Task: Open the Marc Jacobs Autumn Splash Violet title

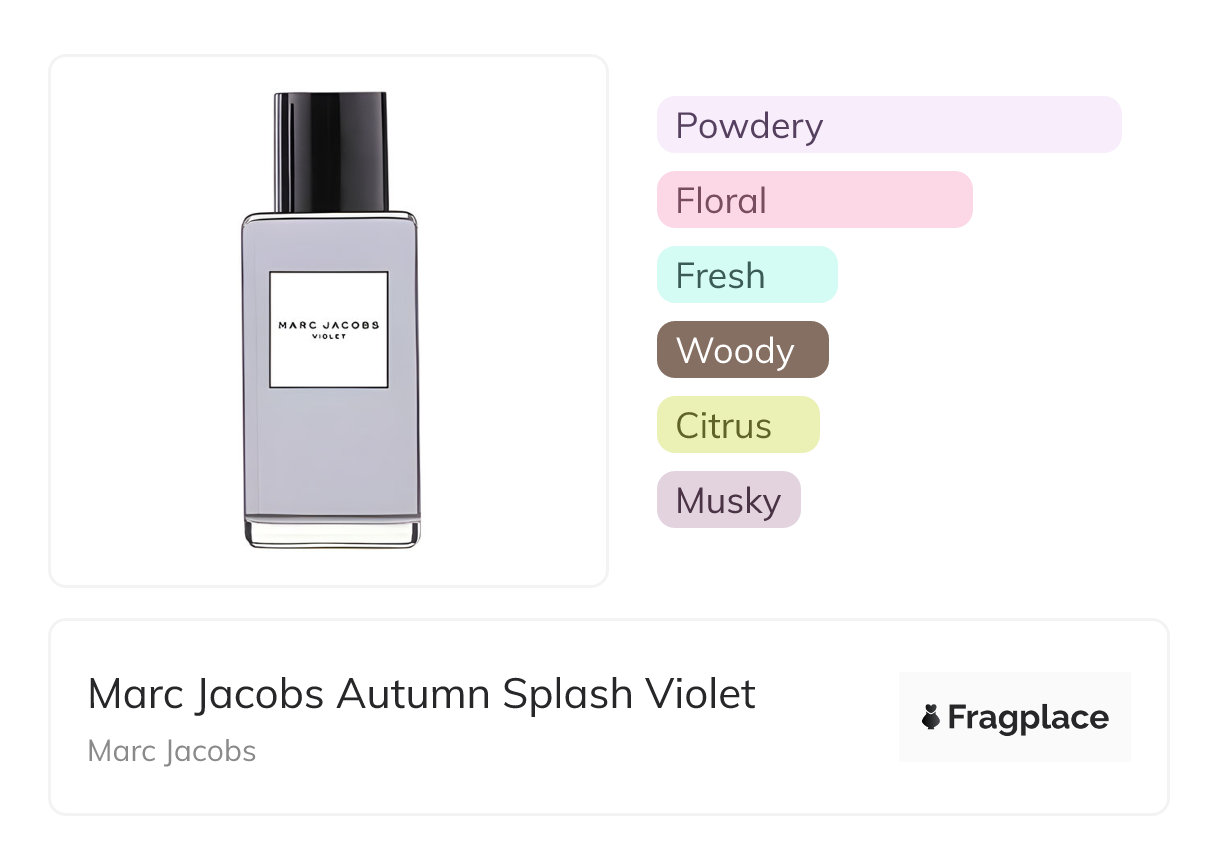Action: [x=421, y=694]
